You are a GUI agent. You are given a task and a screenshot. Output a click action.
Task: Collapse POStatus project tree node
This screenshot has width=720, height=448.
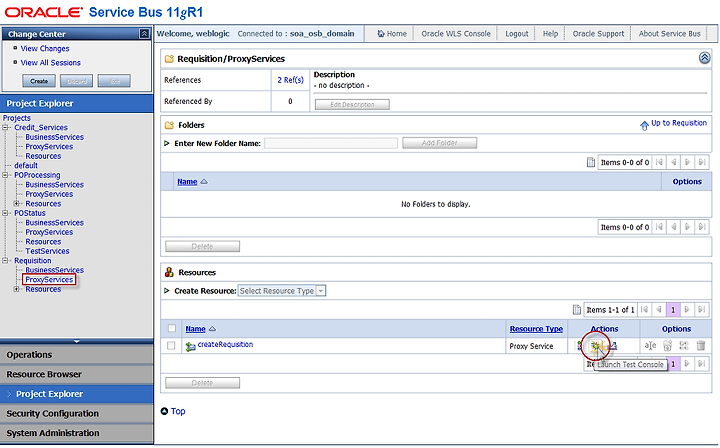click(5, 213)
